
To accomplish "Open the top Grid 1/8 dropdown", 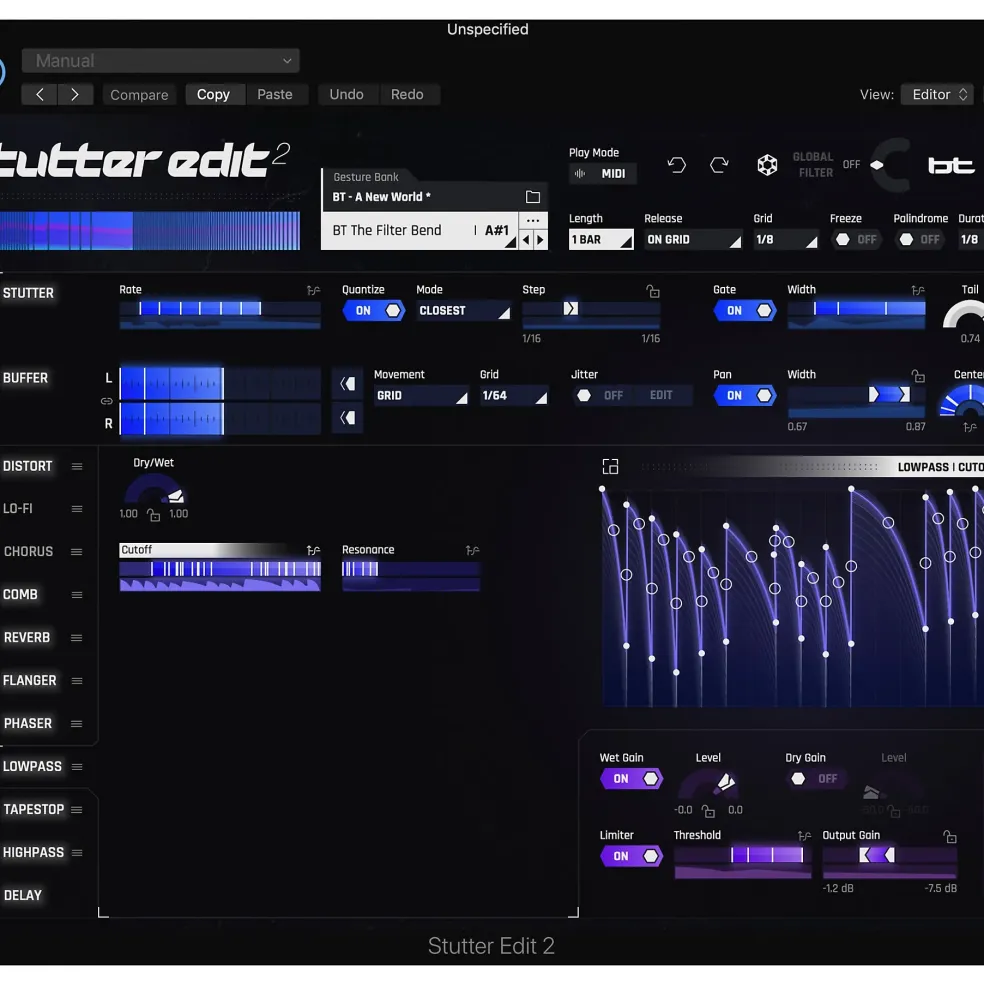I will point(785,239).
